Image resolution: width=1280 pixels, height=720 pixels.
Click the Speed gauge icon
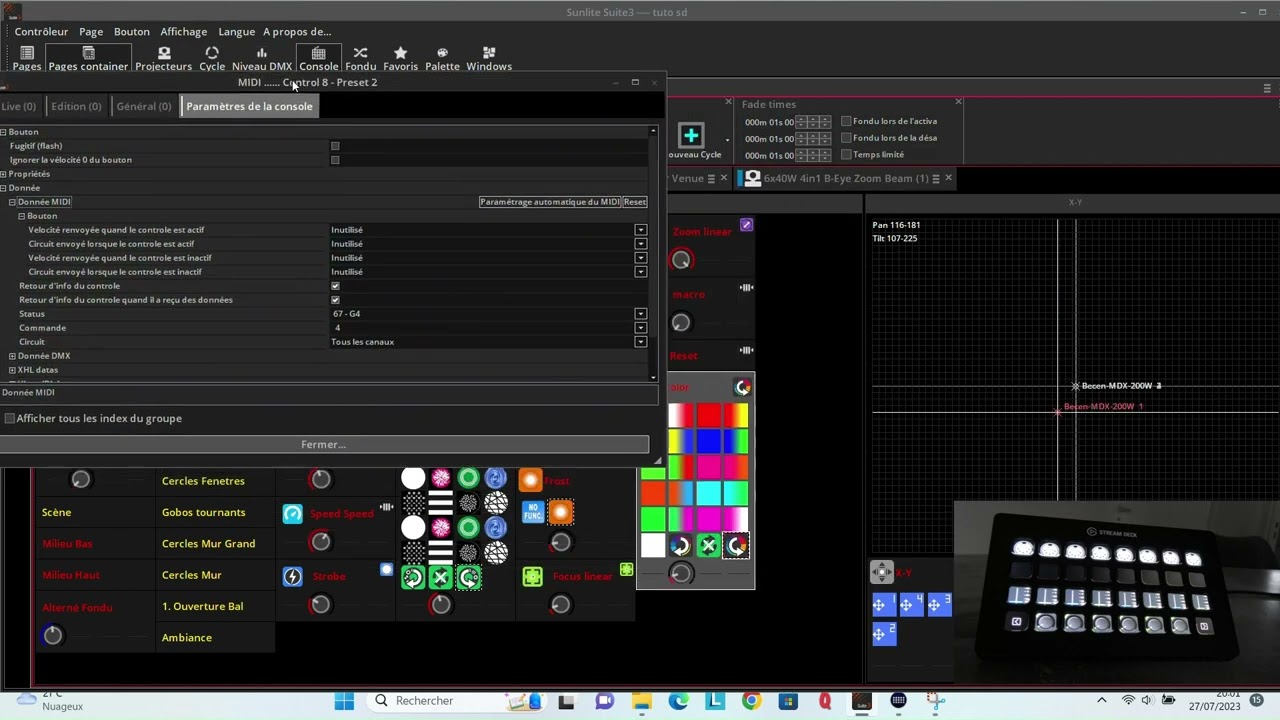pos(292,513)
